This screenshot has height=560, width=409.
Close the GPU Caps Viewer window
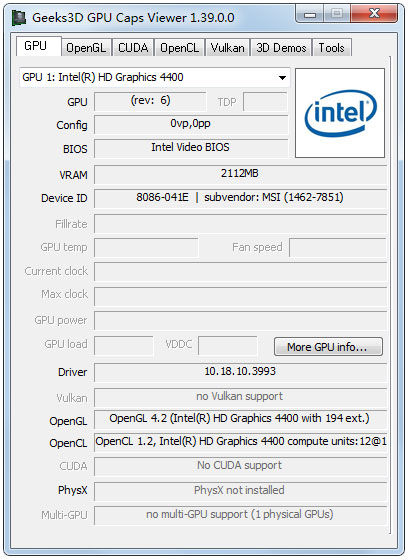374,14
